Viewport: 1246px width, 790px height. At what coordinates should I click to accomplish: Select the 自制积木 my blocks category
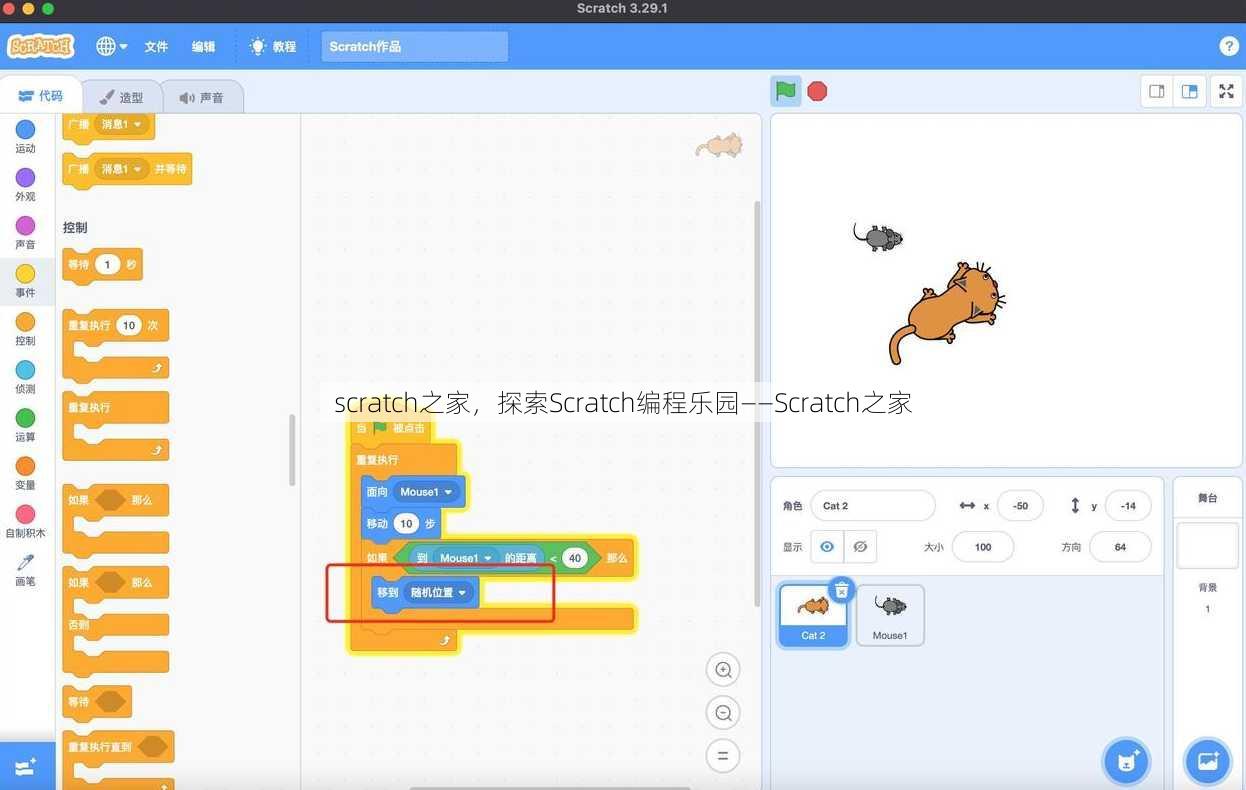pyautogui.click(x=25, y=520)
